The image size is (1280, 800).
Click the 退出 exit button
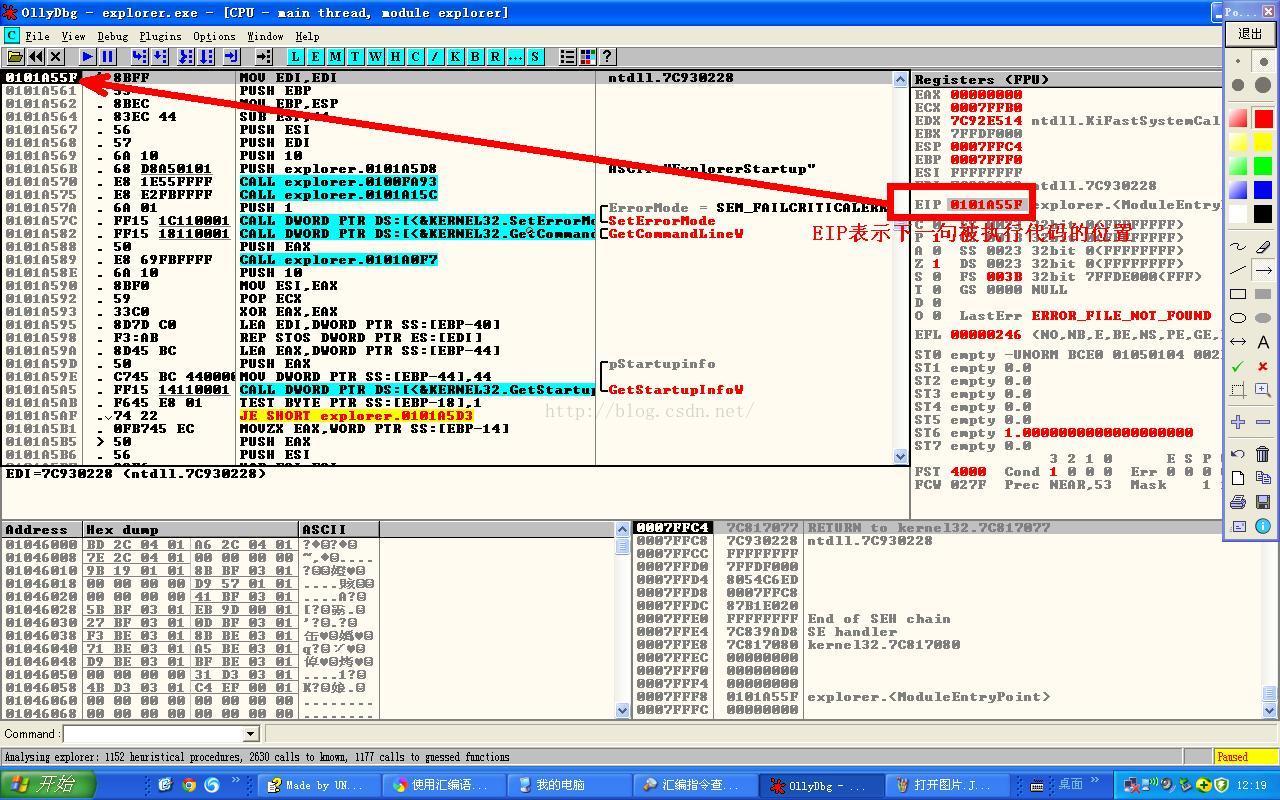coord(1250,34)
